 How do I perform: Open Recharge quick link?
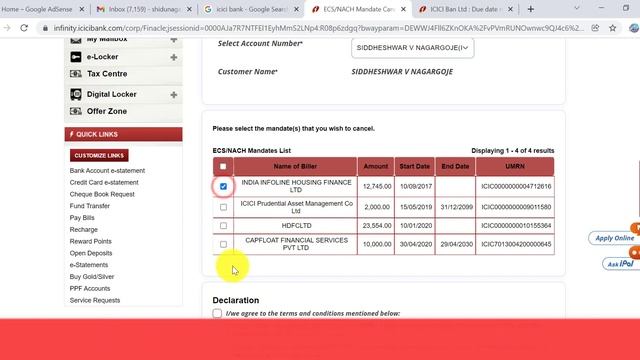[x=84, y=230]
